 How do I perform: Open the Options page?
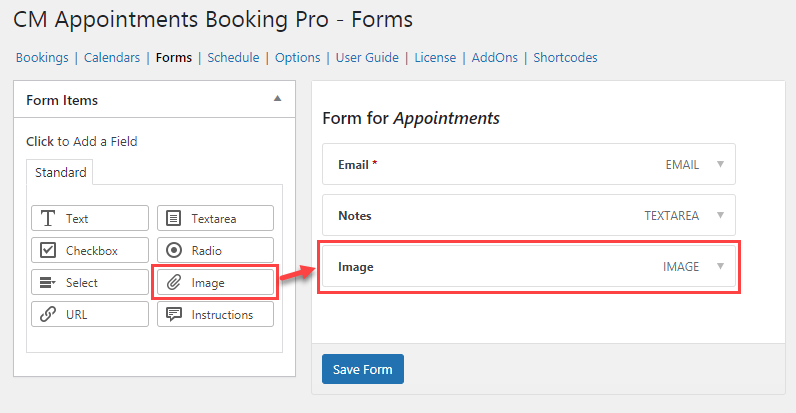point(297,58)
